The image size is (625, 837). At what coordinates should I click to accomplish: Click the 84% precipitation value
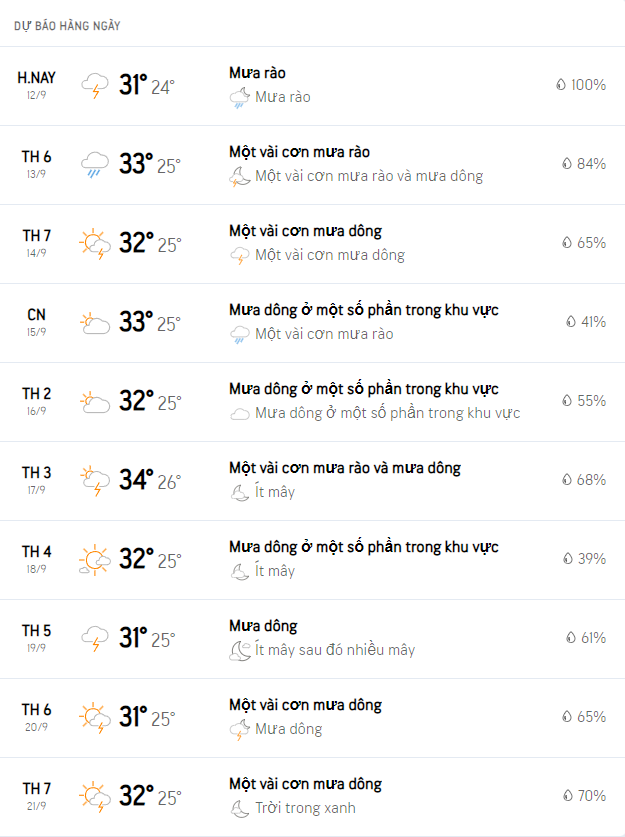tap(591, 163)
